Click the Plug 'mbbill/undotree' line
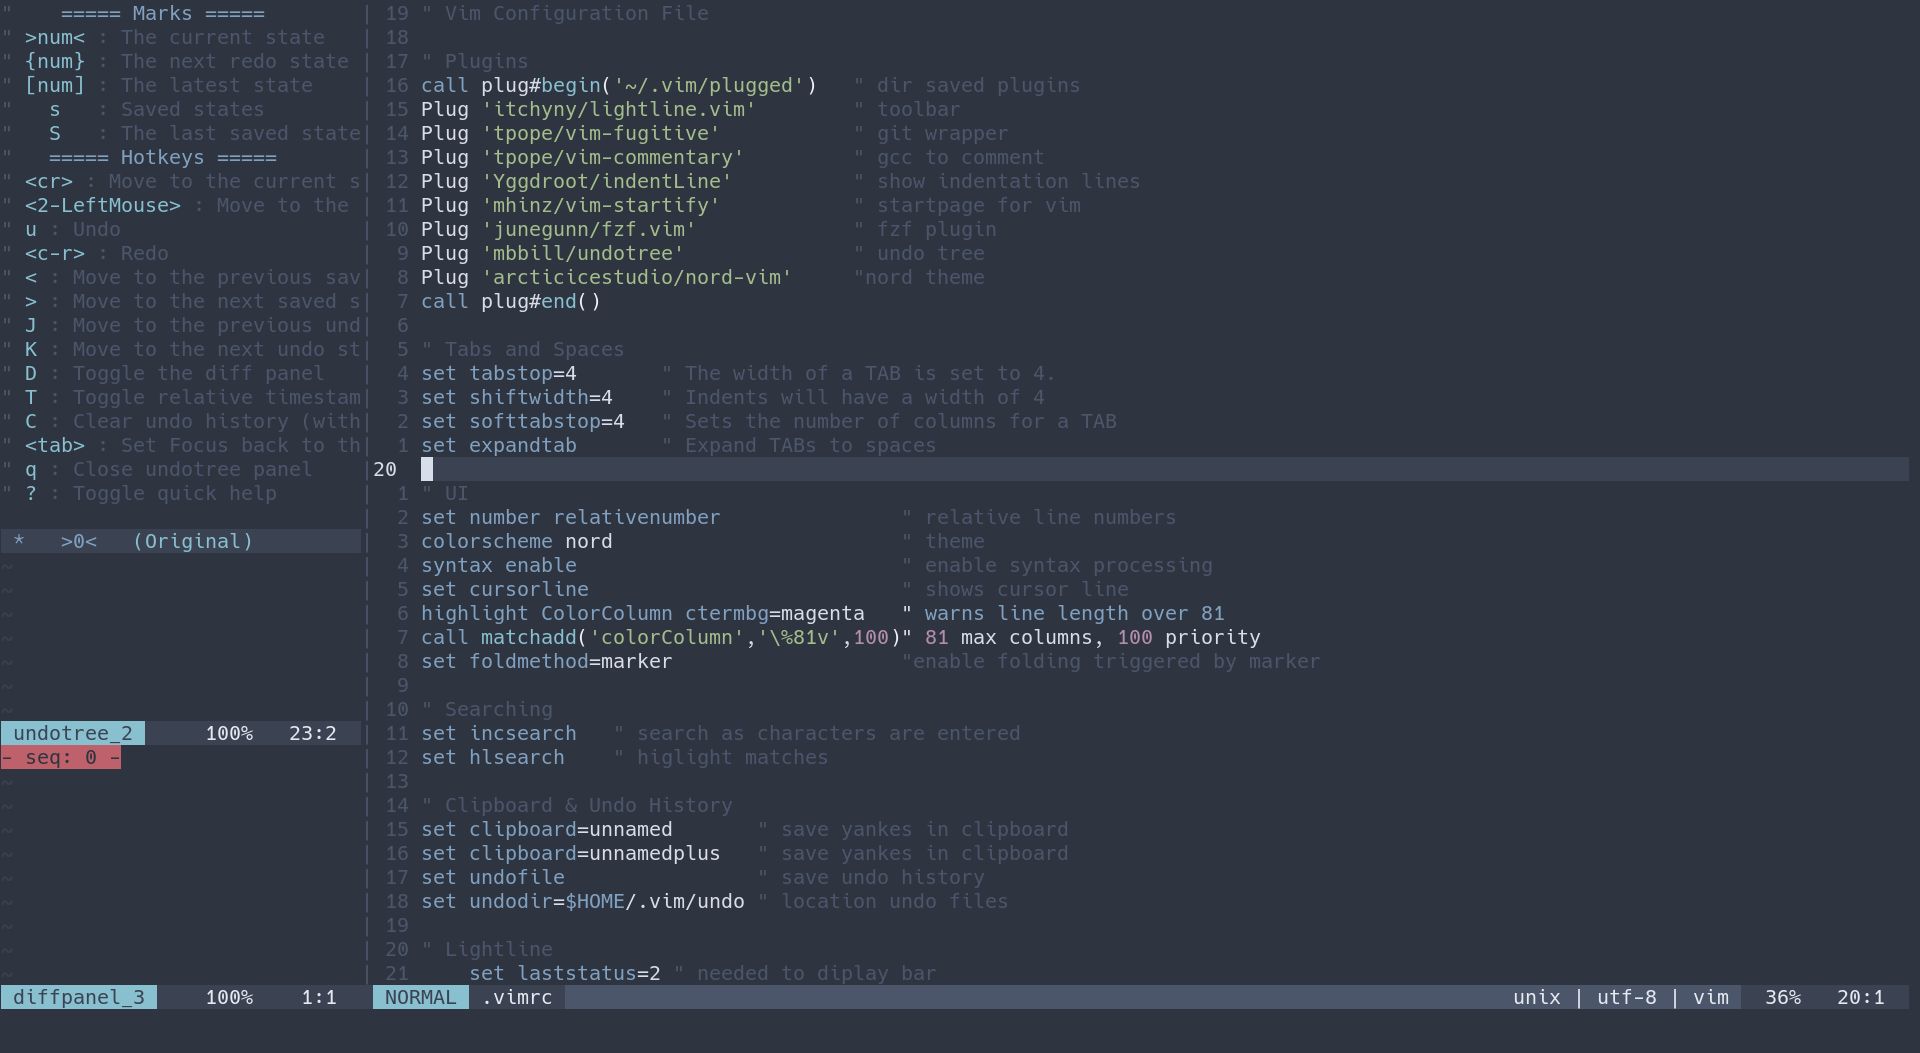This screenshot has width=1920, height=1053. (x=551, y=253)
